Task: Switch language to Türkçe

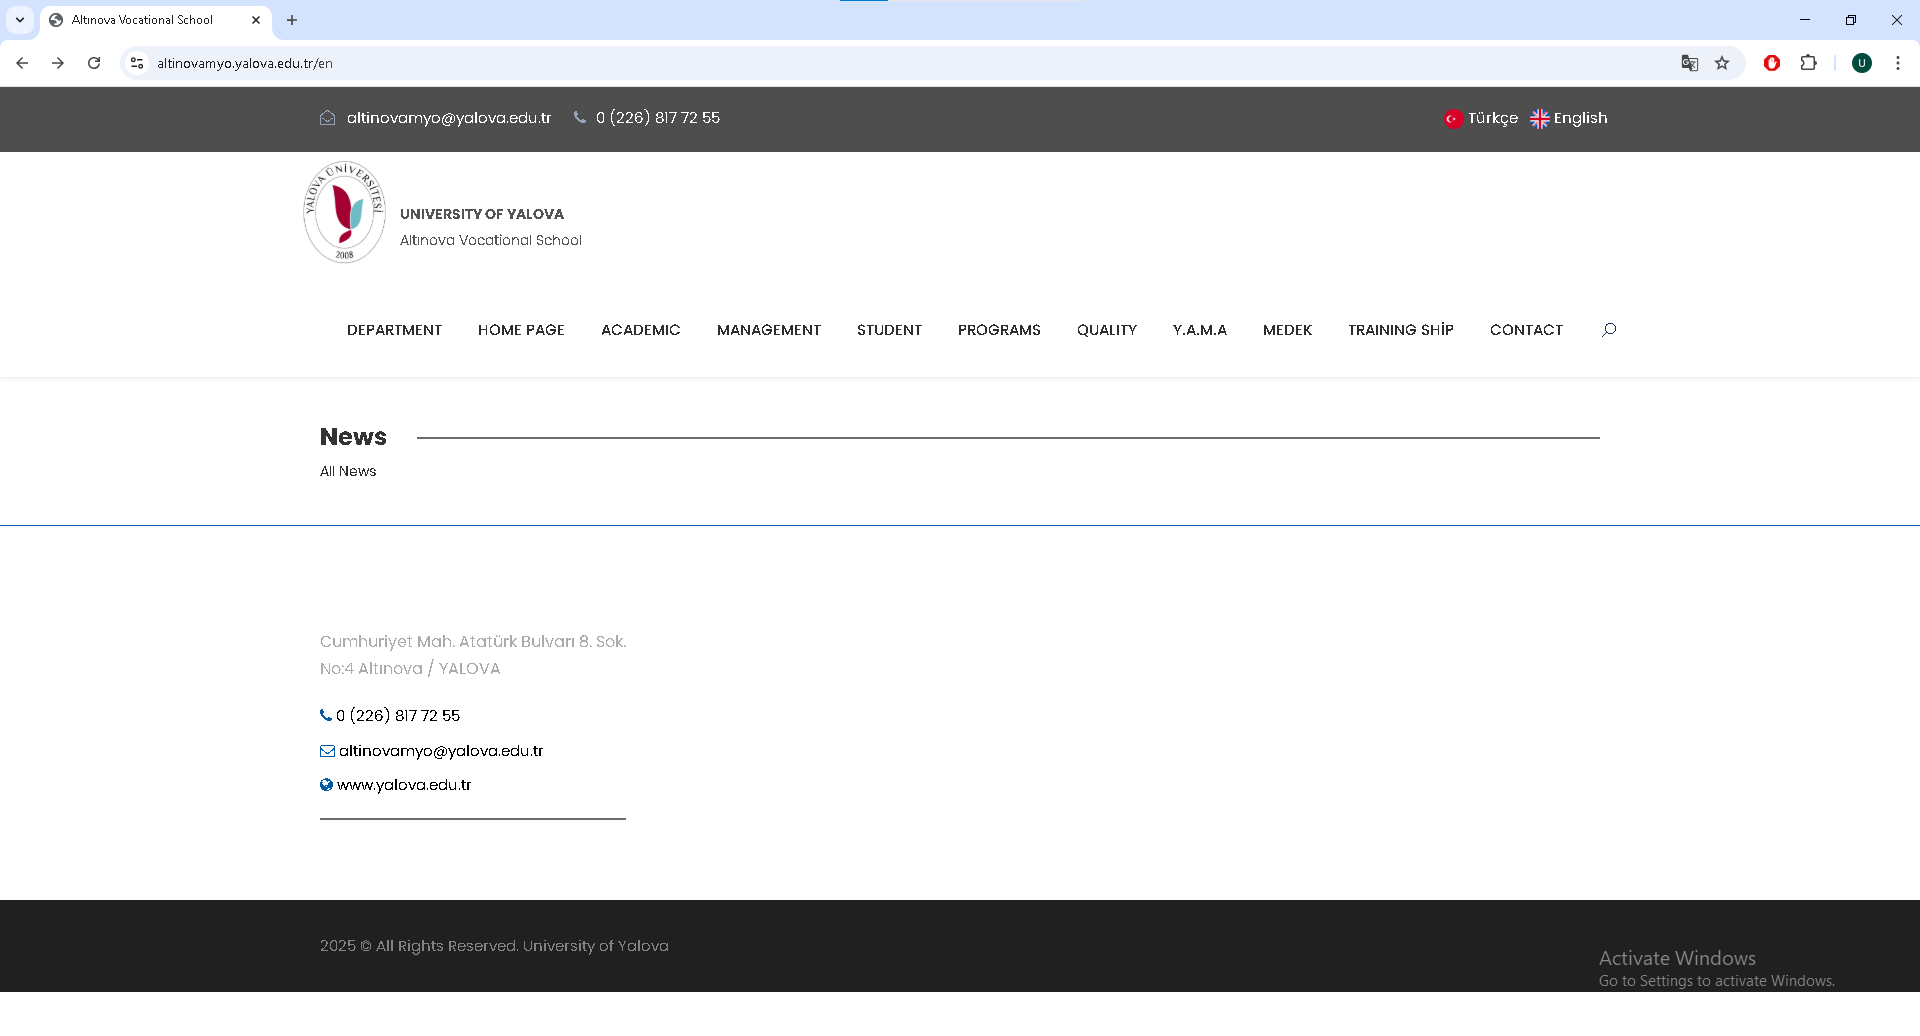Action: click(1492, 118)
